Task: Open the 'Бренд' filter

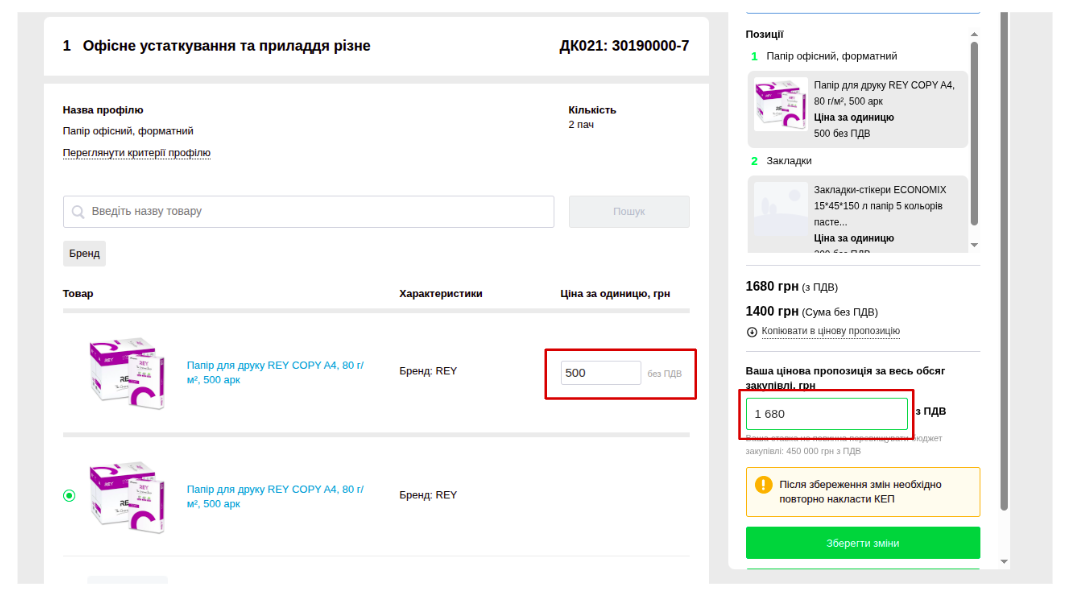Action: click(84, 254)
